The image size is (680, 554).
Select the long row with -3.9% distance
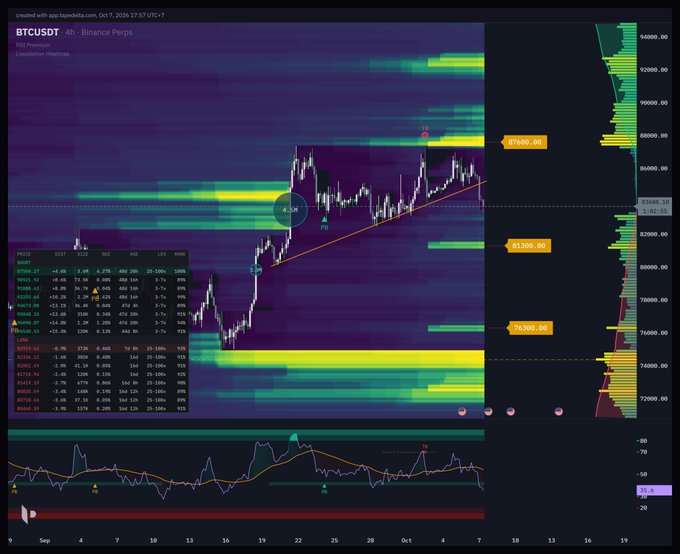point(101,409)
